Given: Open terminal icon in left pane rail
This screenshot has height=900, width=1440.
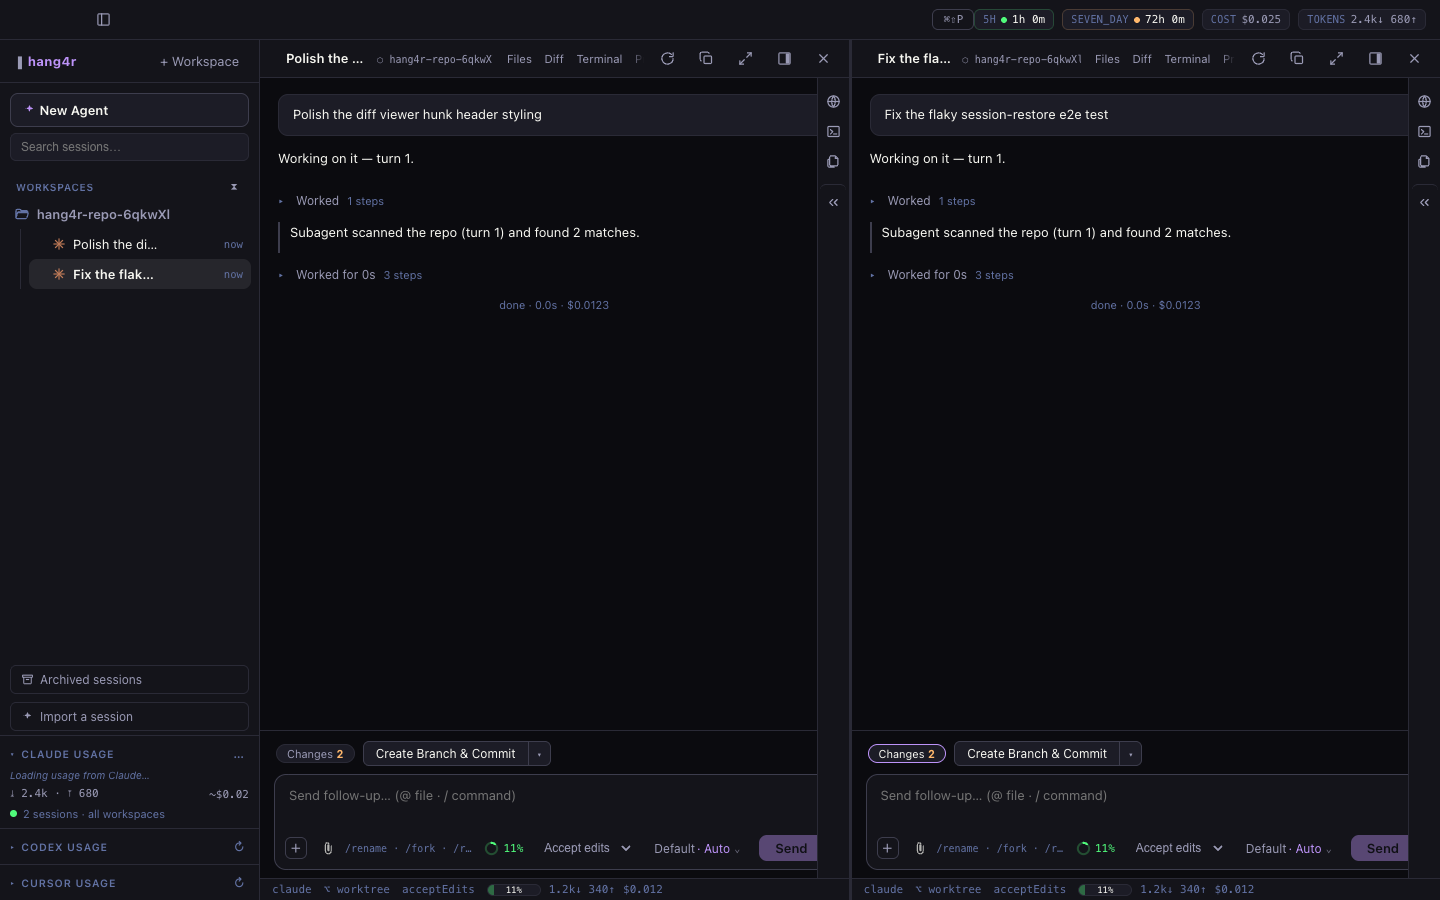Looking at the screenshot, I should [833, 131].
